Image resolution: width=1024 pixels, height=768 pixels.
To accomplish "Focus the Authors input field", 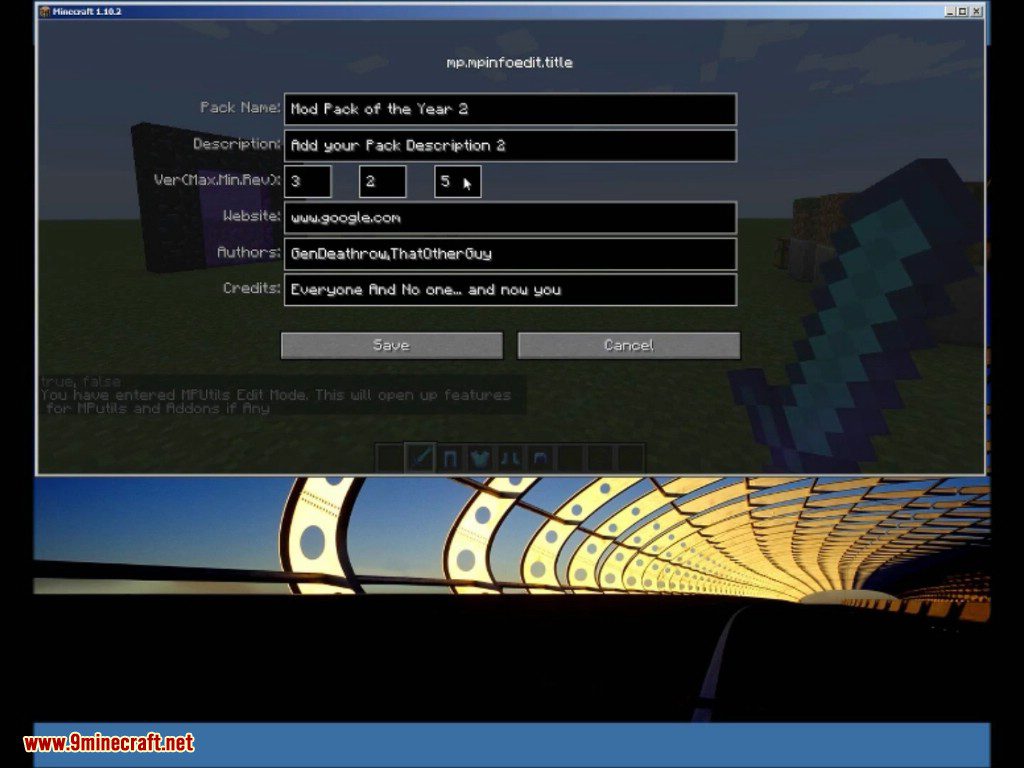I will tap(511, 254).
